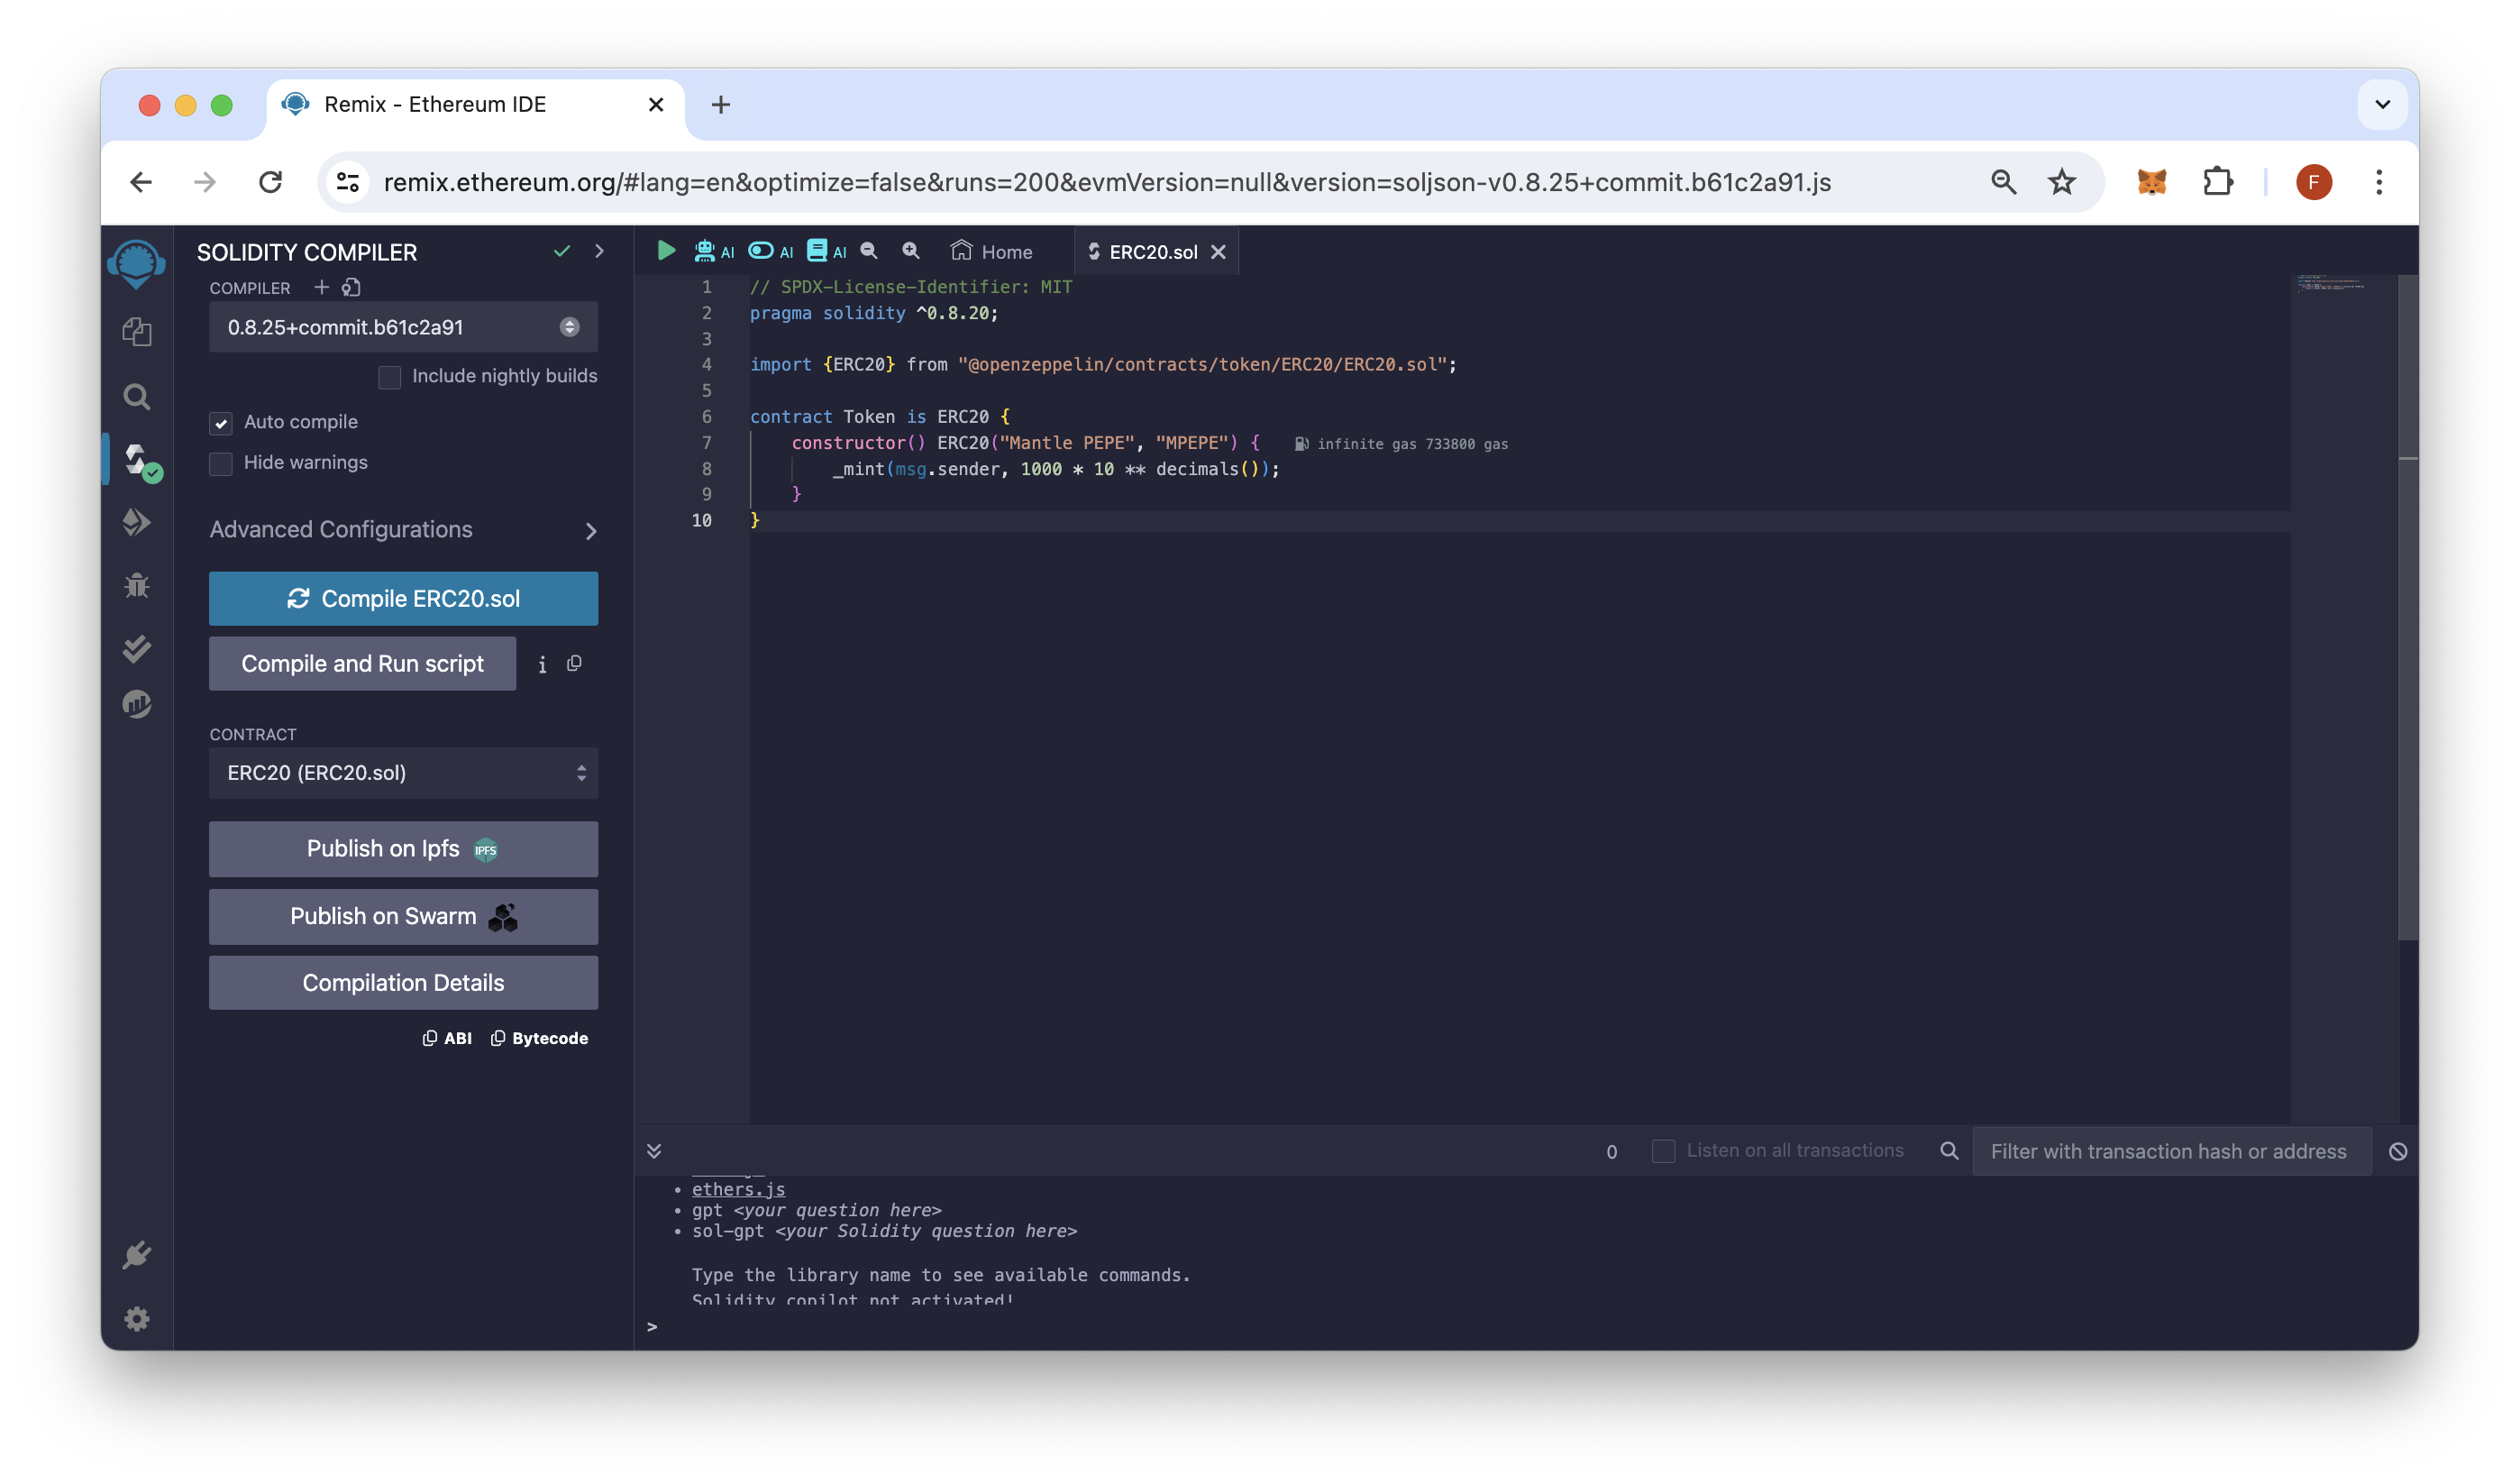Viewport: 2520px width, 1484px height.
Task: Open the Deploy & run transactions icon
Action: tap(137, 521)
